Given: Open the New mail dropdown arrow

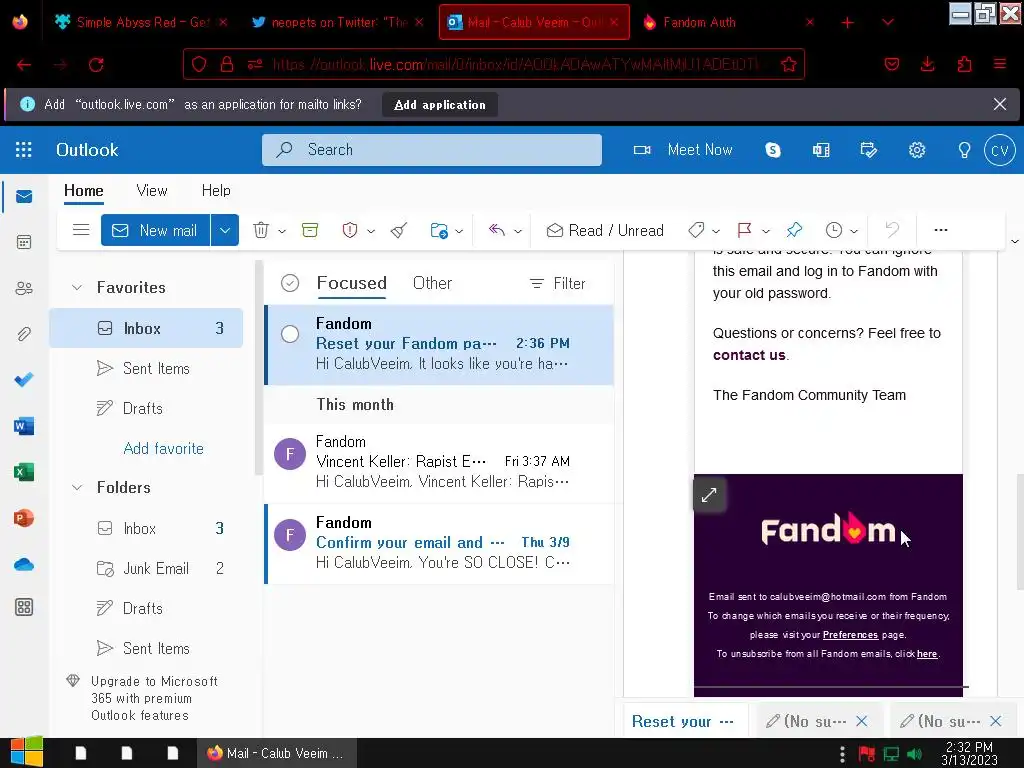Looking at the screenshot, I should (225, 230).
